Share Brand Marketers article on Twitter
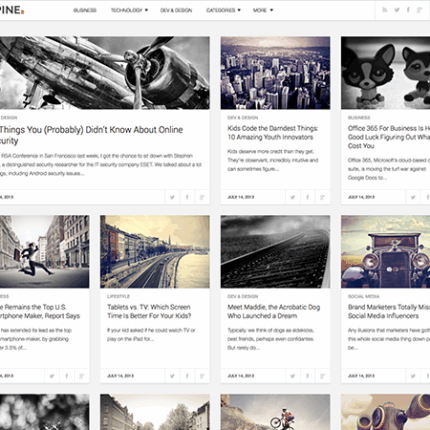430x430 pixels. (413, 376)
